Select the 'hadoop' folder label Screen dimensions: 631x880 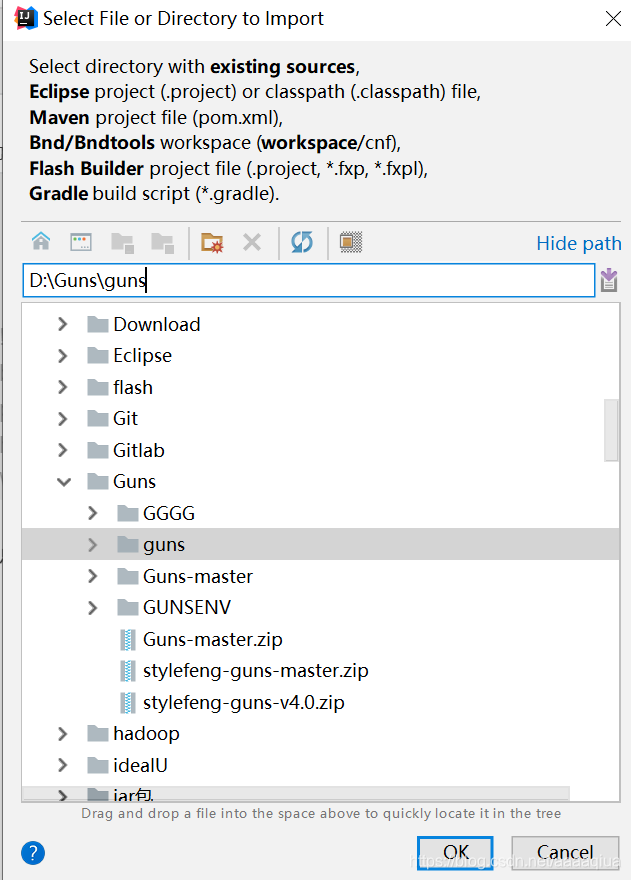[147, 734]
